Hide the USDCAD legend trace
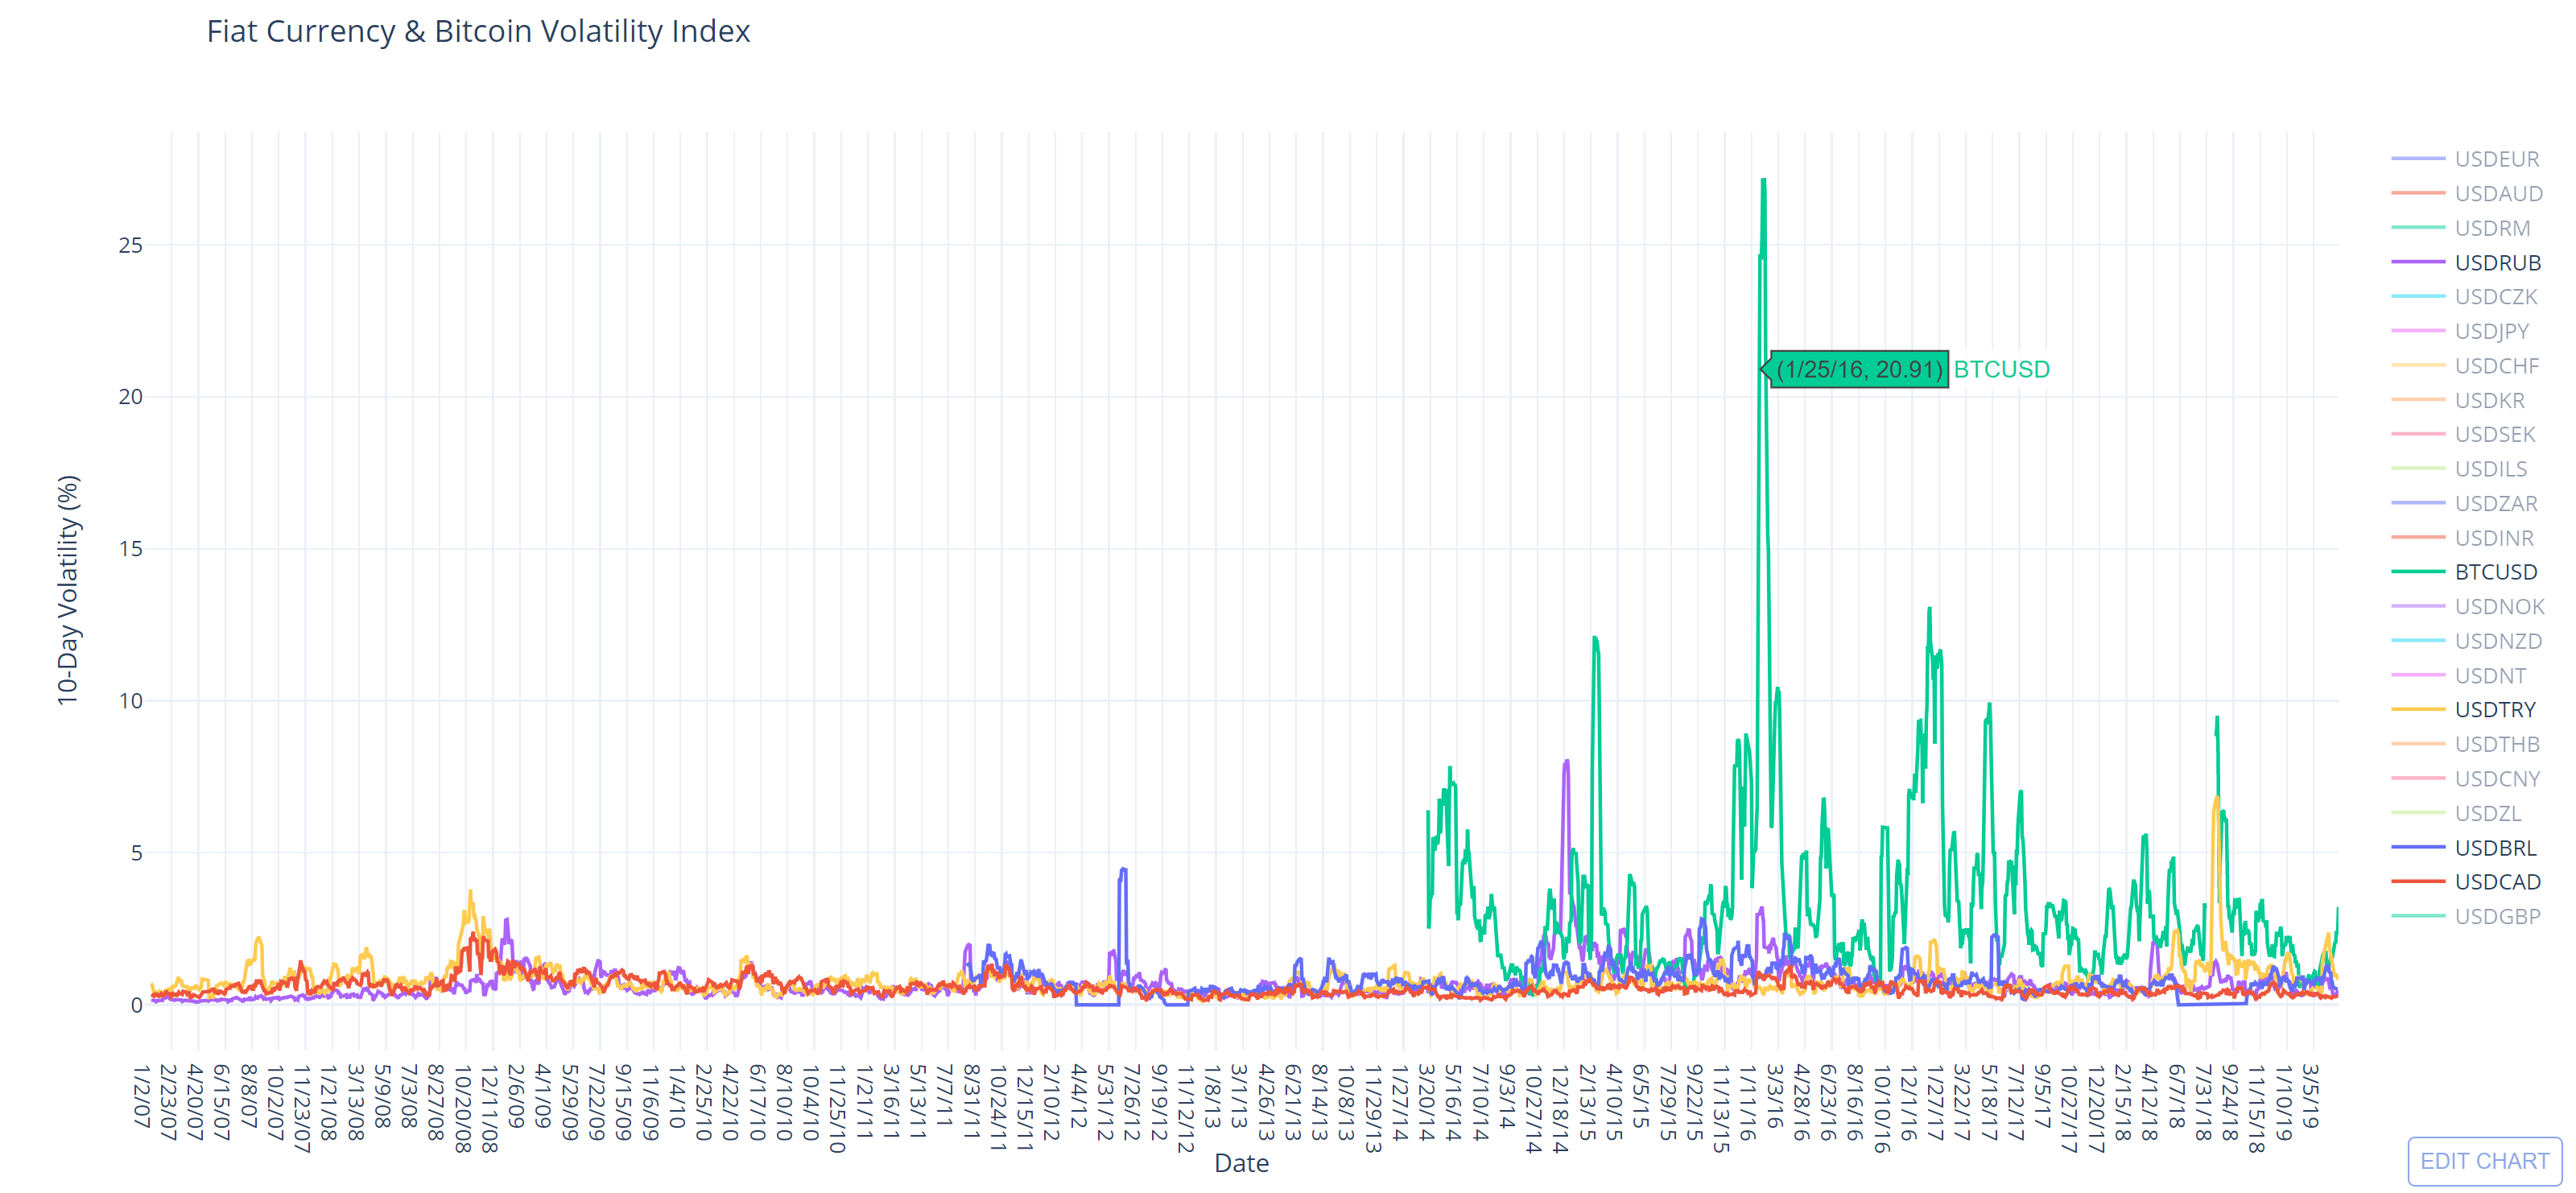This screenshot has height=1193, width=2576. point(2496,882)
